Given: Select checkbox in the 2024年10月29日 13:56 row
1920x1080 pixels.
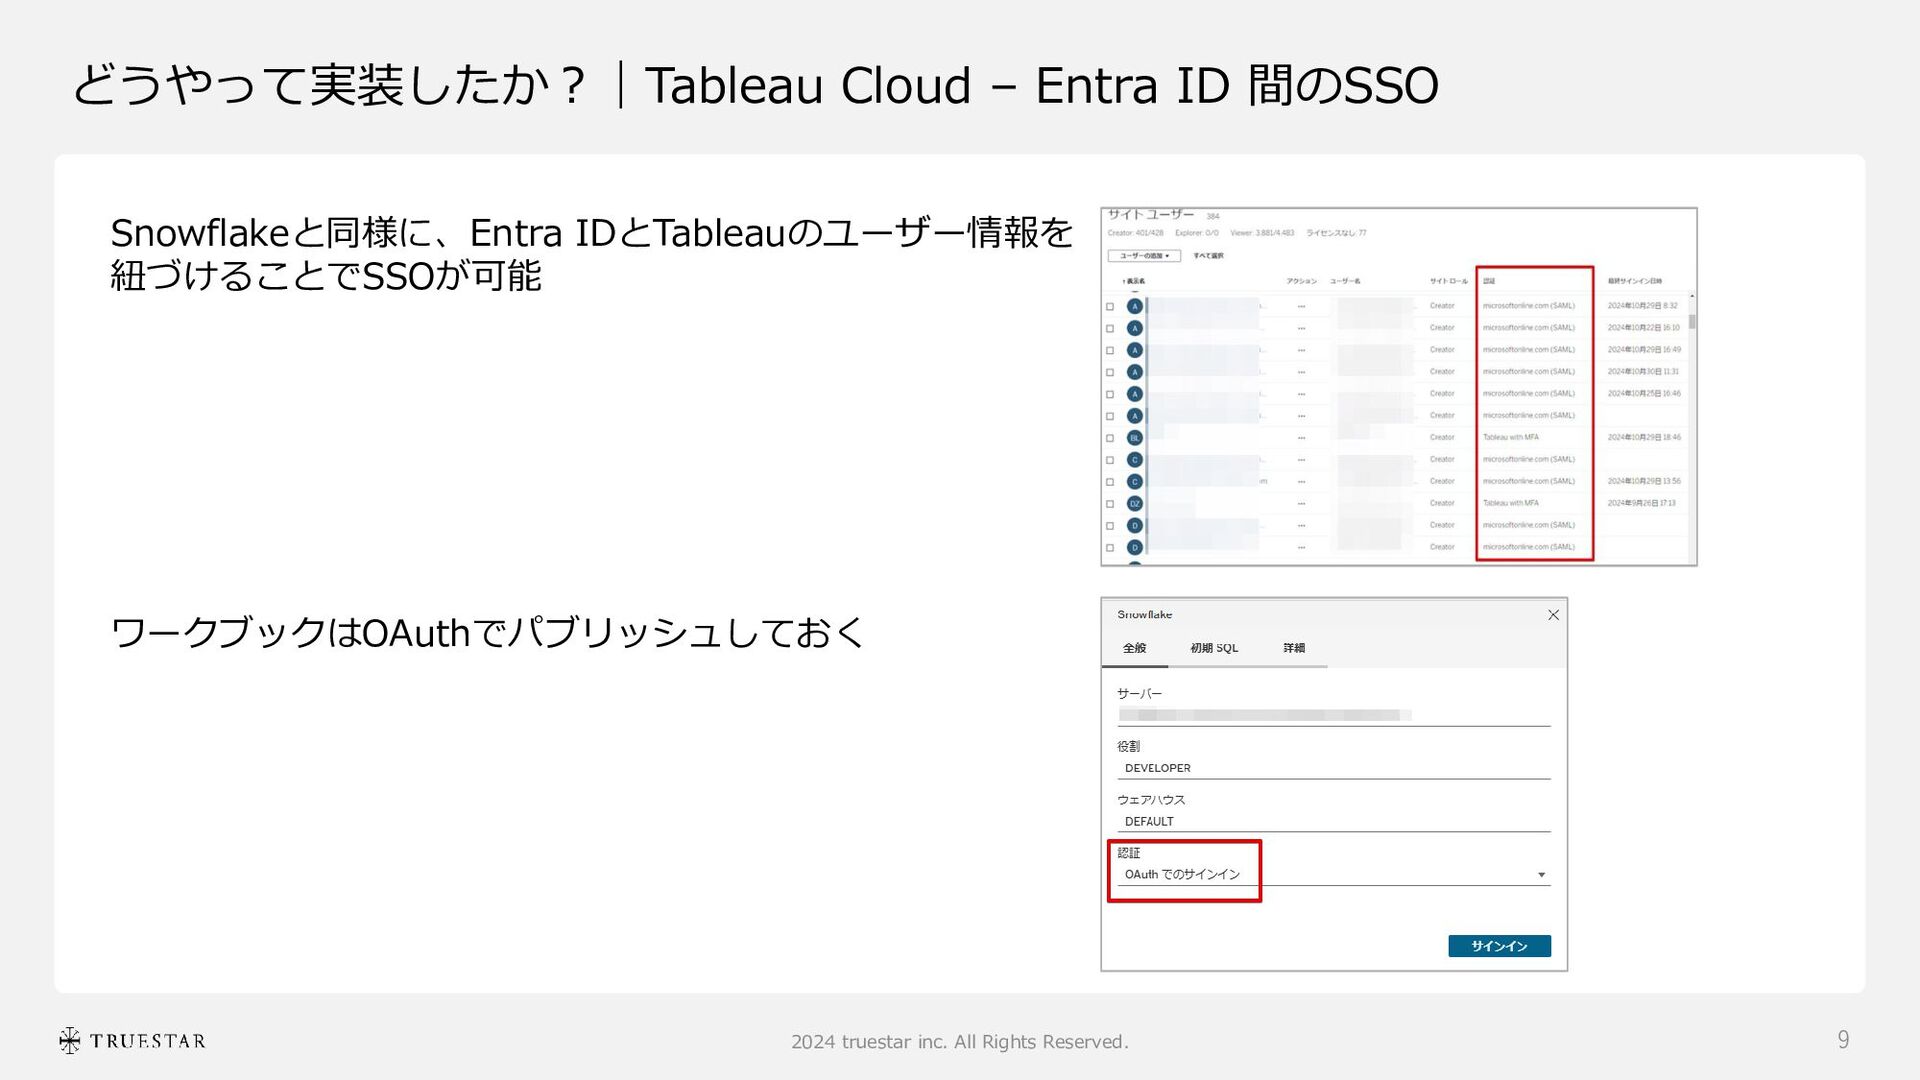Looking at the screenshot, I should coord(1110,482).
